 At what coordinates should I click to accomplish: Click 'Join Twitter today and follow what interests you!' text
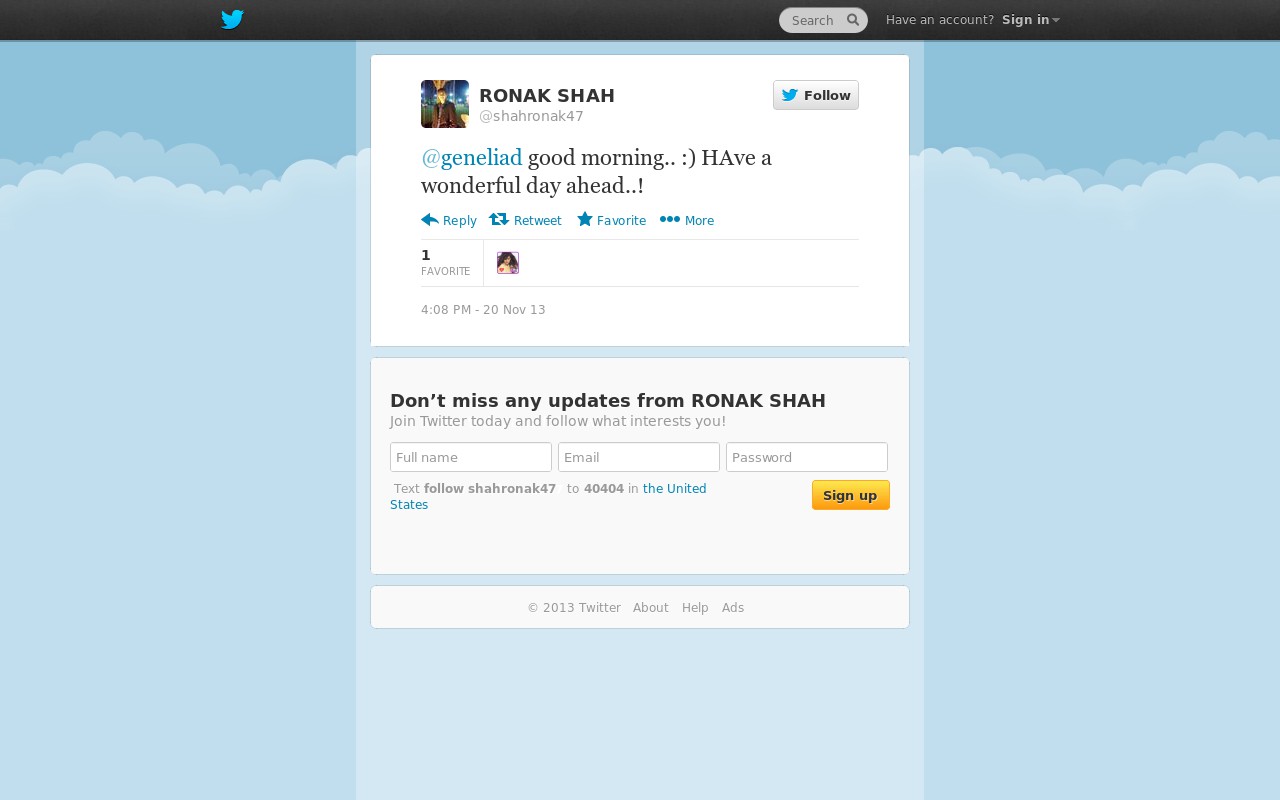(x=558, y=421)
